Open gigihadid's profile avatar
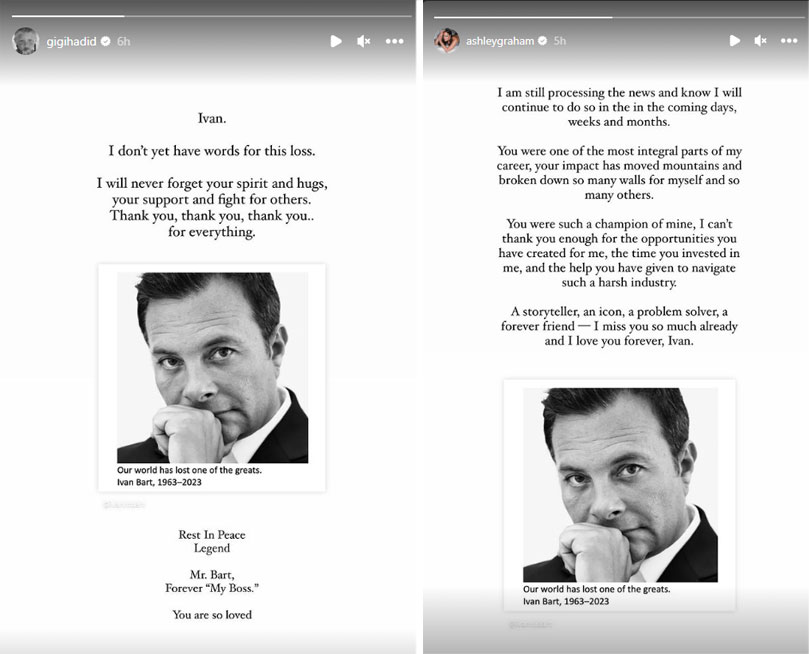Image resolution: width=809 pixels, height=654 pixels. [25, 41]
